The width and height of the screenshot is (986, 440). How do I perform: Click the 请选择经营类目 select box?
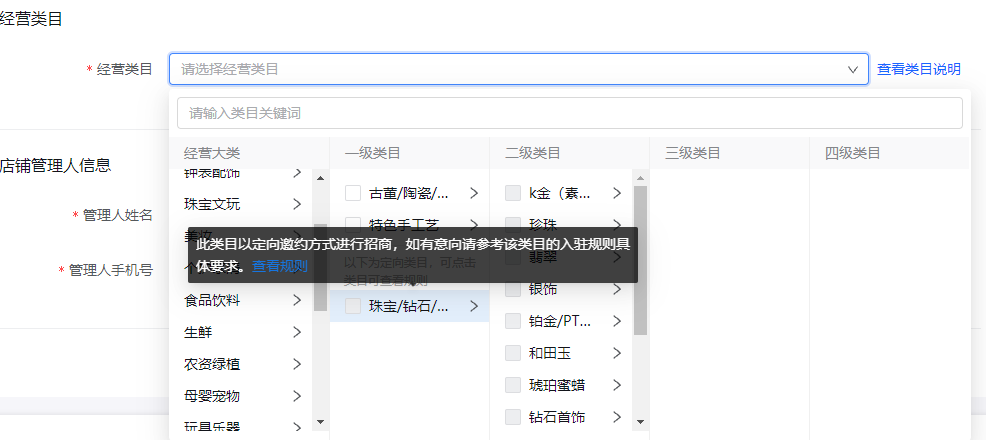[x=519, y=69]
